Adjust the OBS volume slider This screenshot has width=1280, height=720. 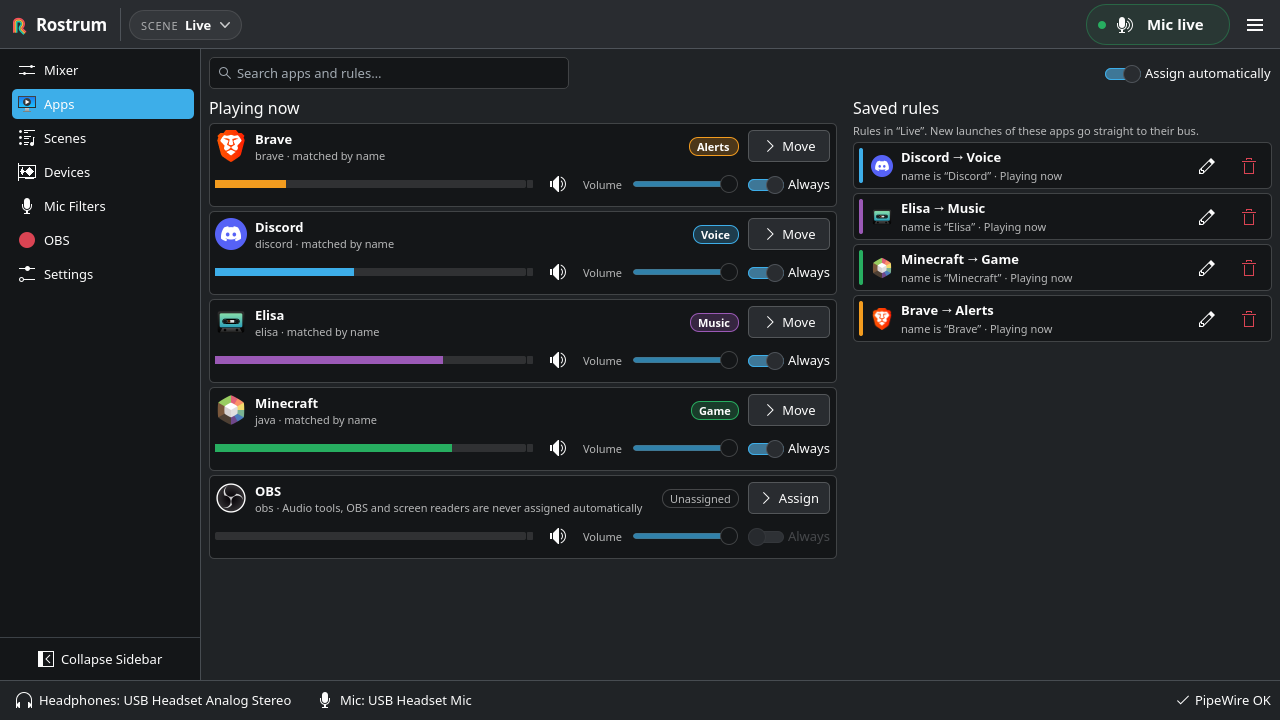[685, 536]
